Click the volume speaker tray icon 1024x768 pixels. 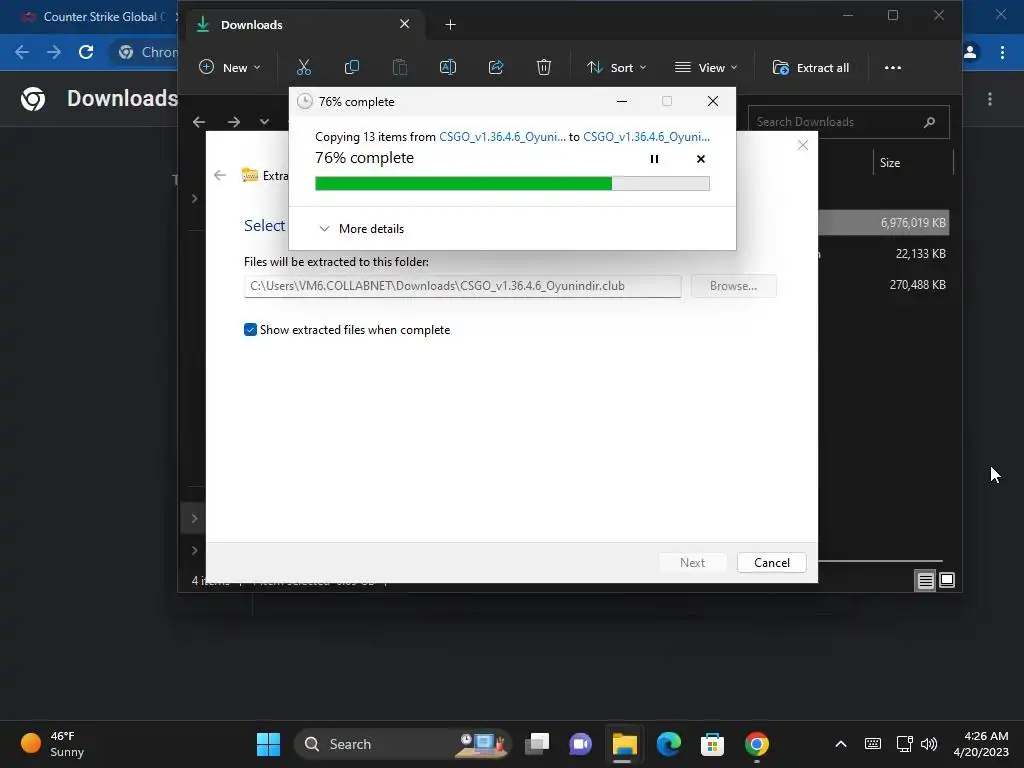(929, 744)
